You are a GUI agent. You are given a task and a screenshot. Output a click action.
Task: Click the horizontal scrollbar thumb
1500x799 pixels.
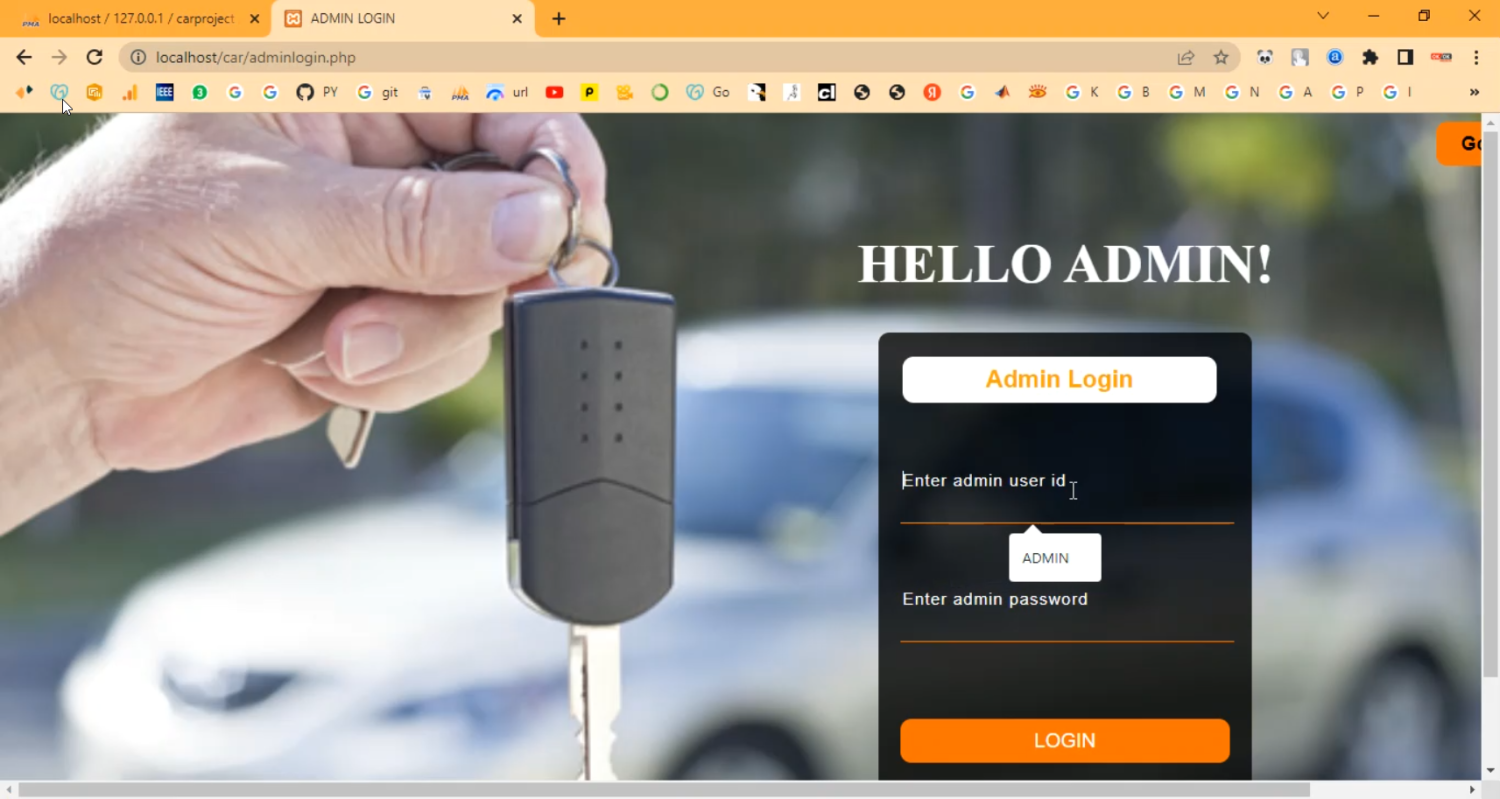(664, 790)
